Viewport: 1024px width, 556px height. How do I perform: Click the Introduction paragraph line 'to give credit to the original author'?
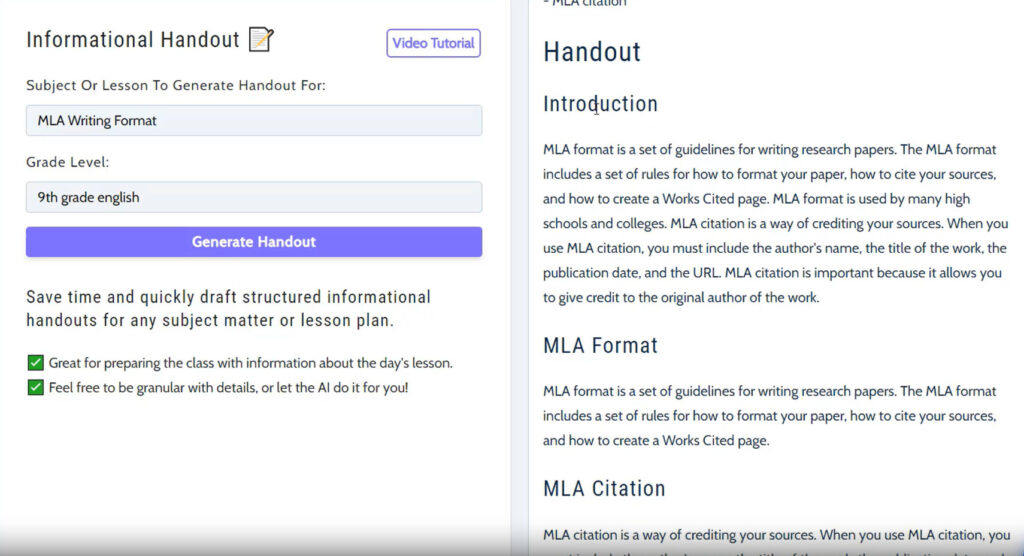pyautogui.click(x=681, y=297)
